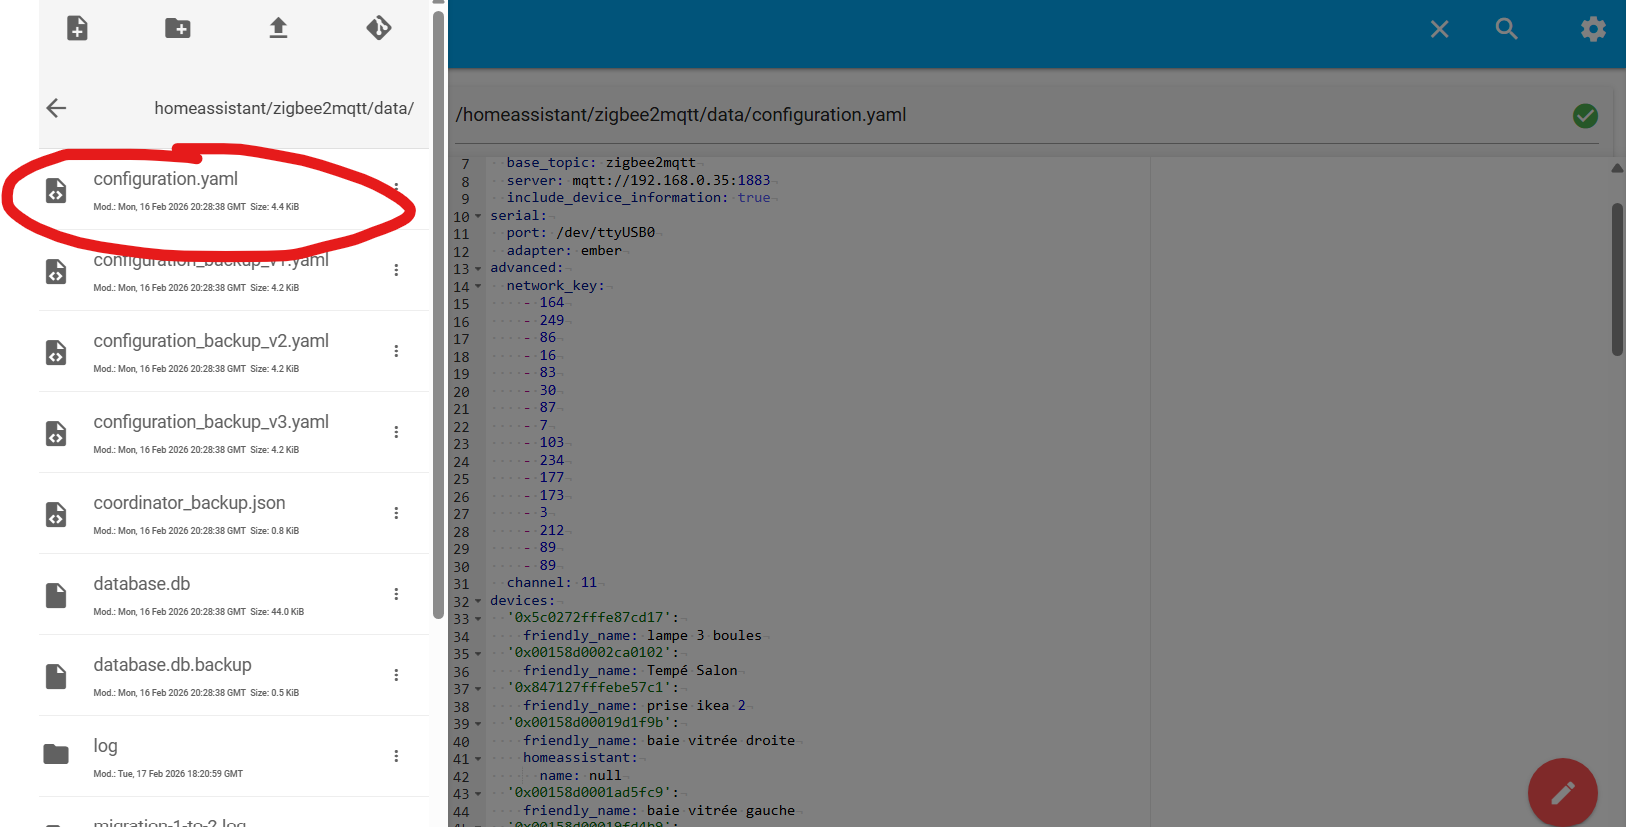Viewport: 1626px width, 827px height.
Task: Close the current file with X
Action: pyautogui.click(x=1439, y=29)
